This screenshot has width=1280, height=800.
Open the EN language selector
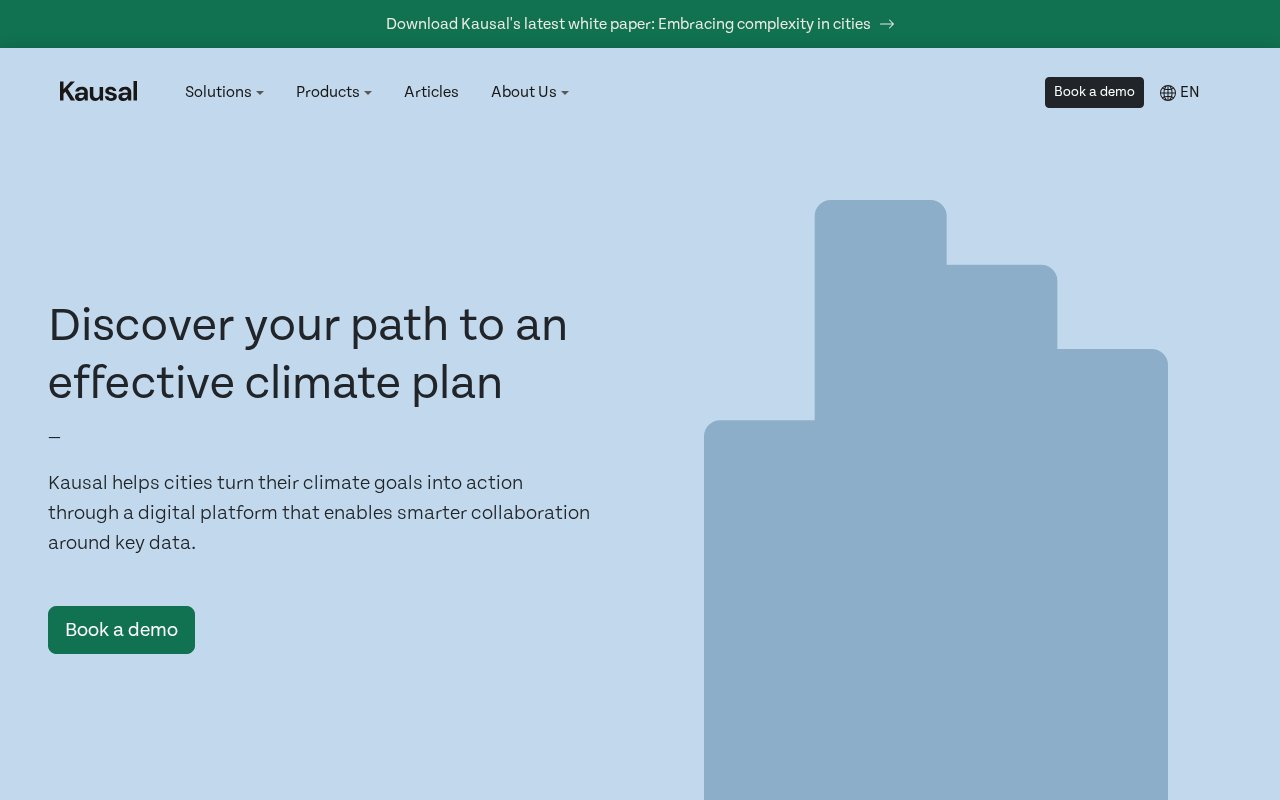pos(1180,93)
